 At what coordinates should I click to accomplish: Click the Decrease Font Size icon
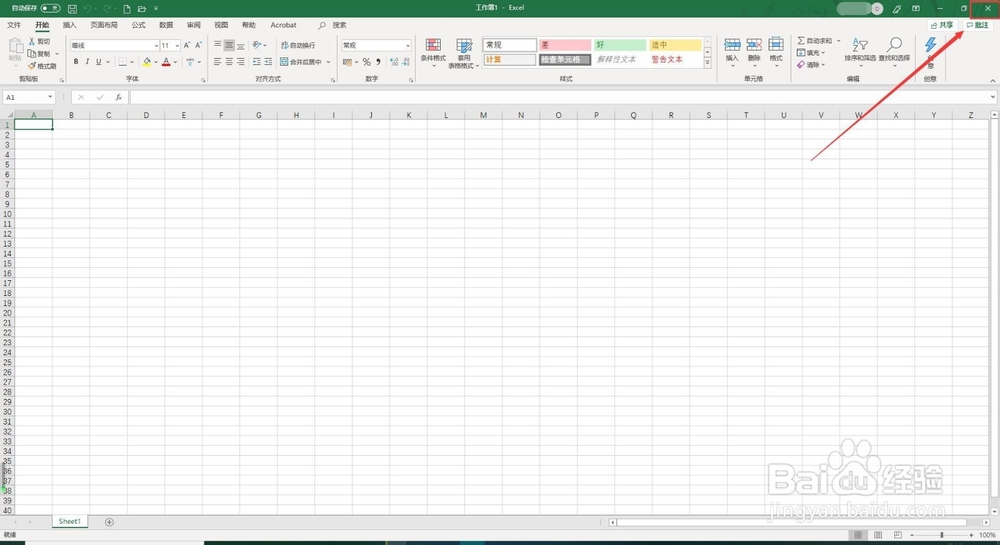tap(198, 45)
